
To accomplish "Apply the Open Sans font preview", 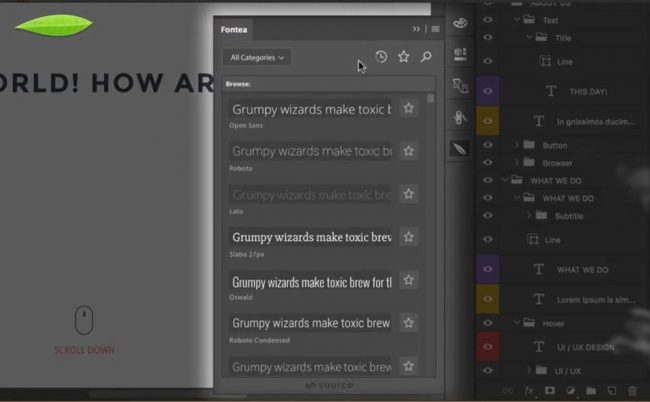I will tap(310, 109).
